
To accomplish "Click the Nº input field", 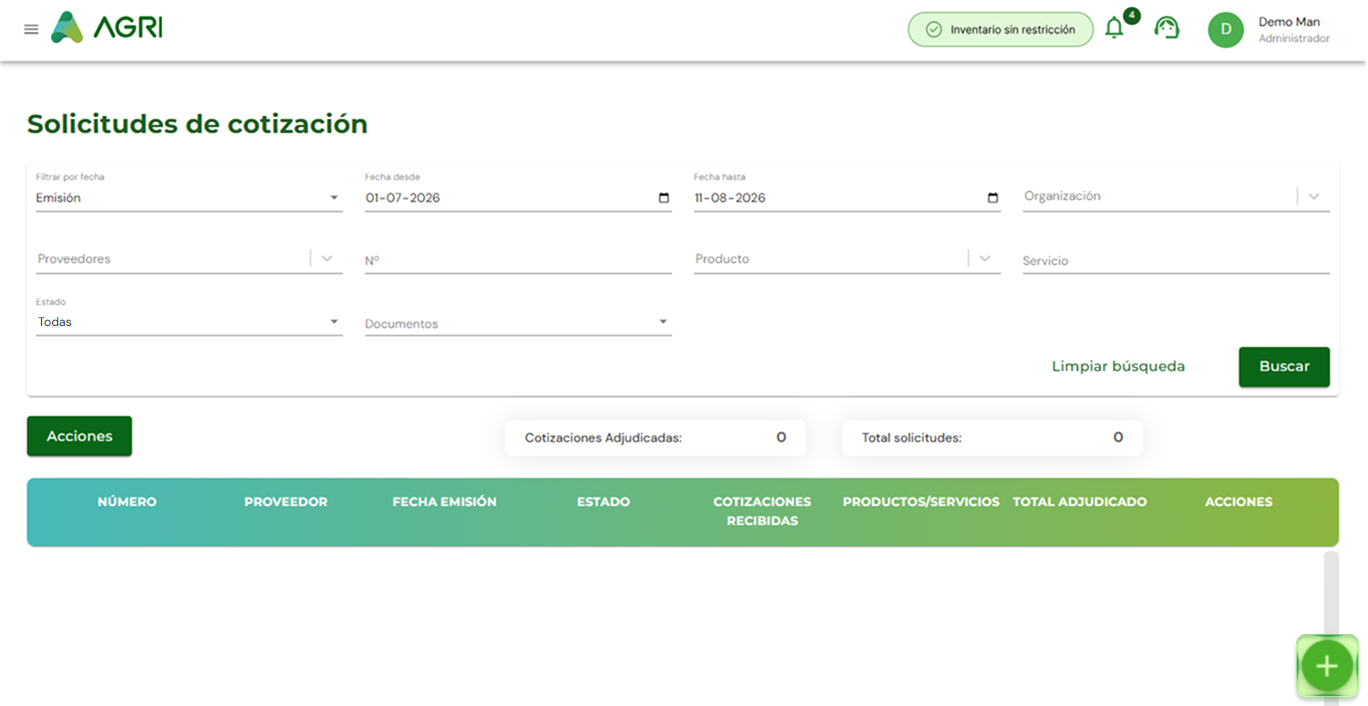I will coord(518,261).
